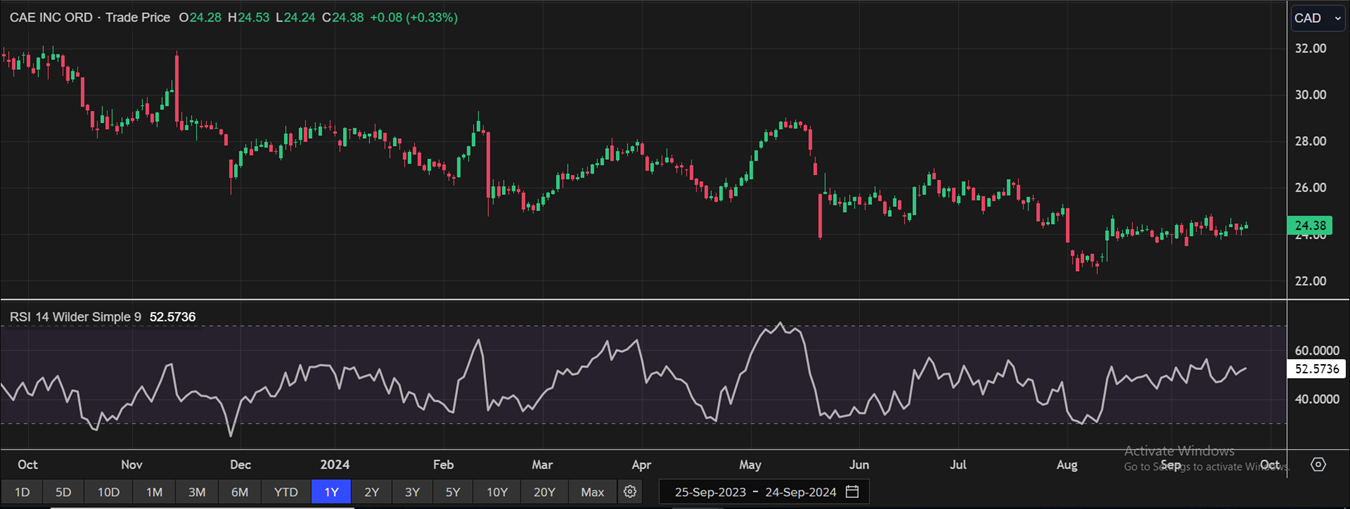The width and height of the screenshot is (1350, 509).
Task: Click the Apr label on the time axis
Action: point(641,465)
